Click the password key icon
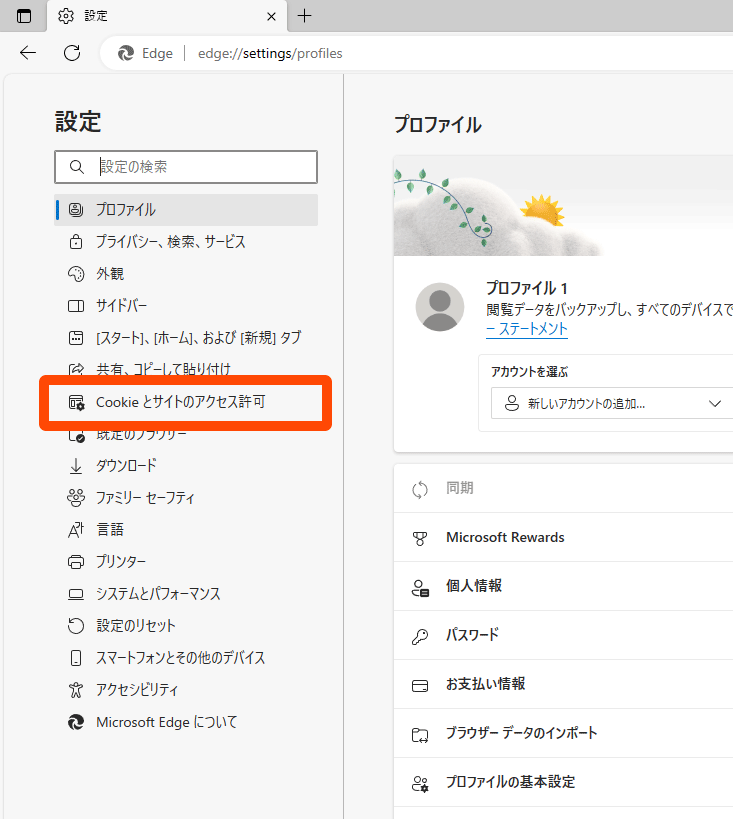This screenshot has width=733, height=819. 421,635
